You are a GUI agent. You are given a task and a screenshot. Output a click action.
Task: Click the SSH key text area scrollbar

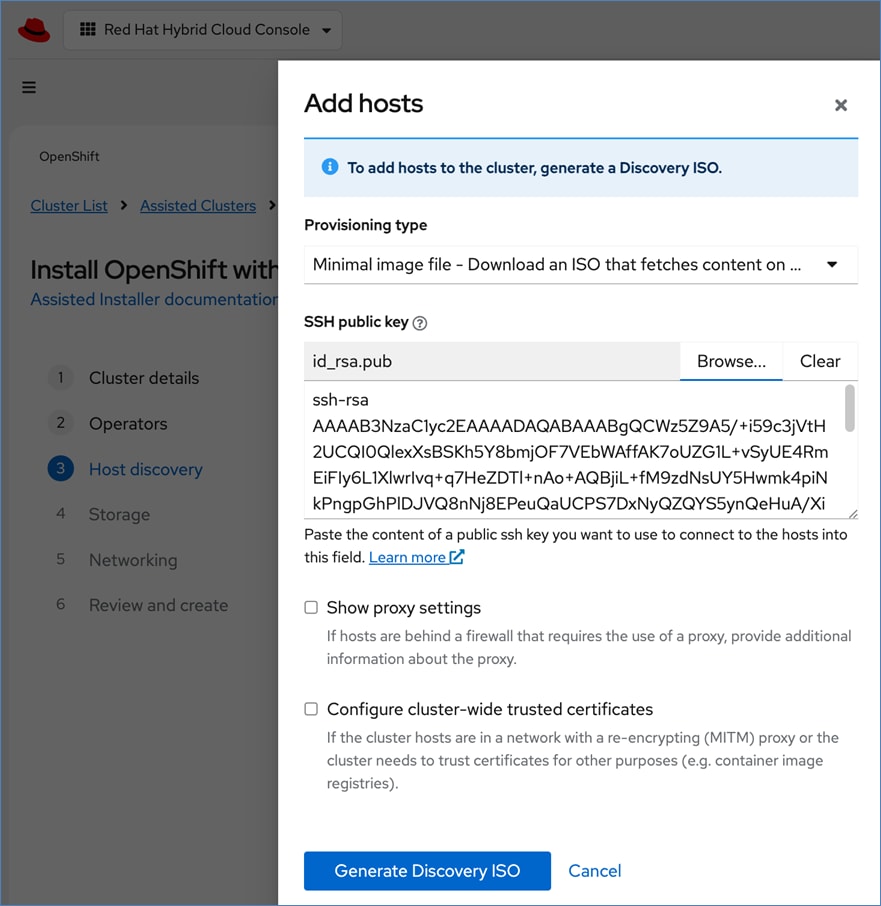pos(849,409)
